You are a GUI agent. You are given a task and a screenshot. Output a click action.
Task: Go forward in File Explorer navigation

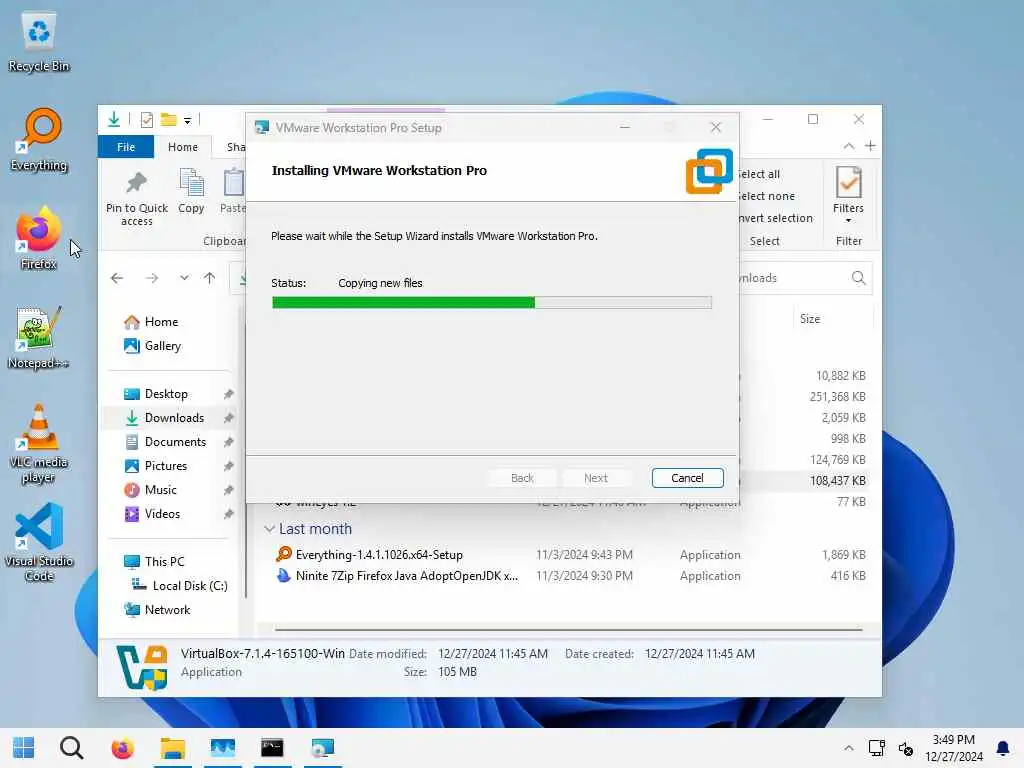coord(152,278)
